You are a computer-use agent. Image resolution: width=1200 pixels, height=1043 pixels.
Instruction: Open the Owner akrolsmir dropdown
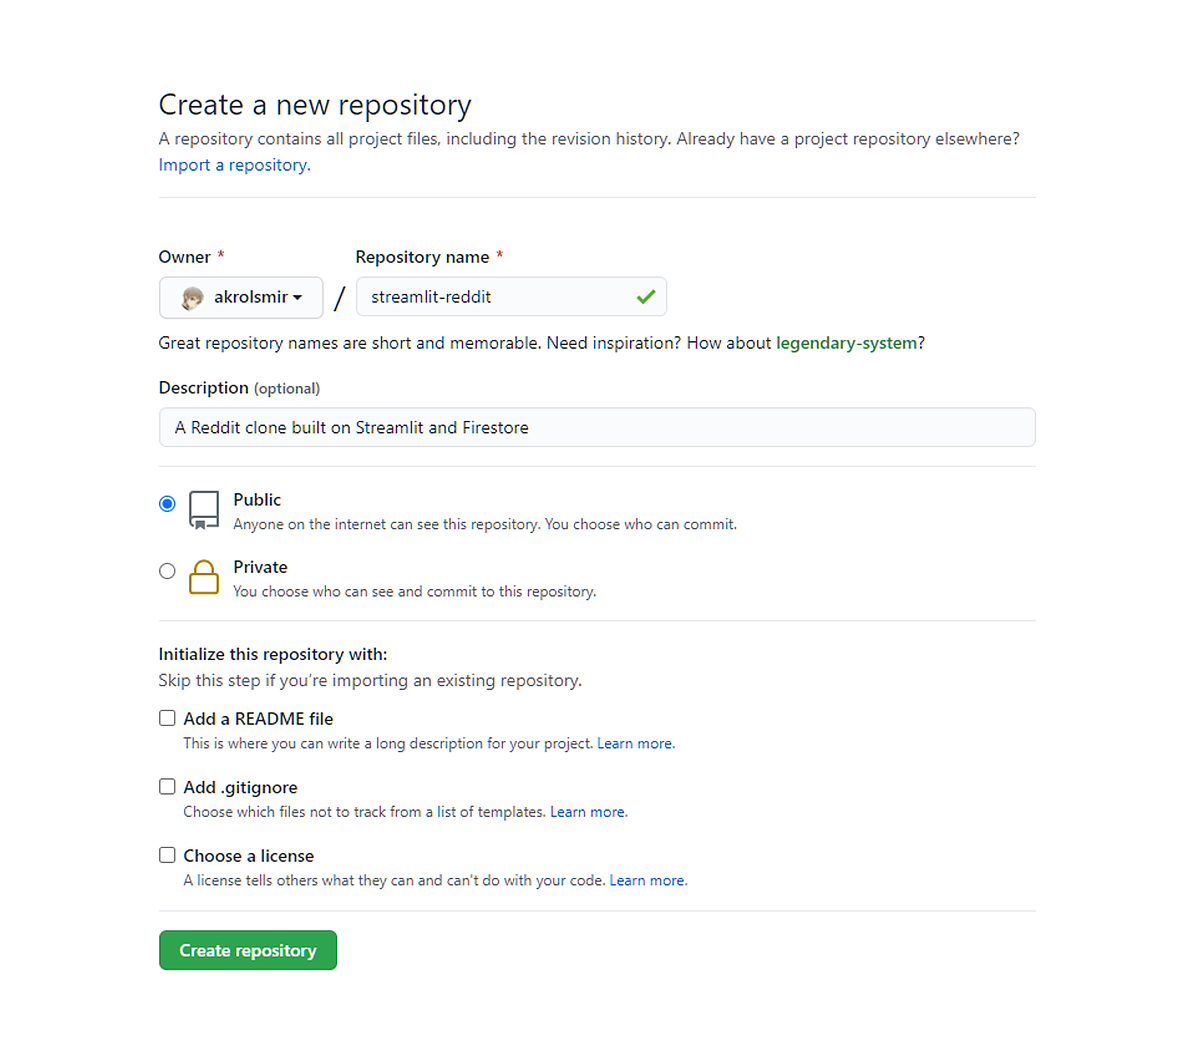(241, 298)
